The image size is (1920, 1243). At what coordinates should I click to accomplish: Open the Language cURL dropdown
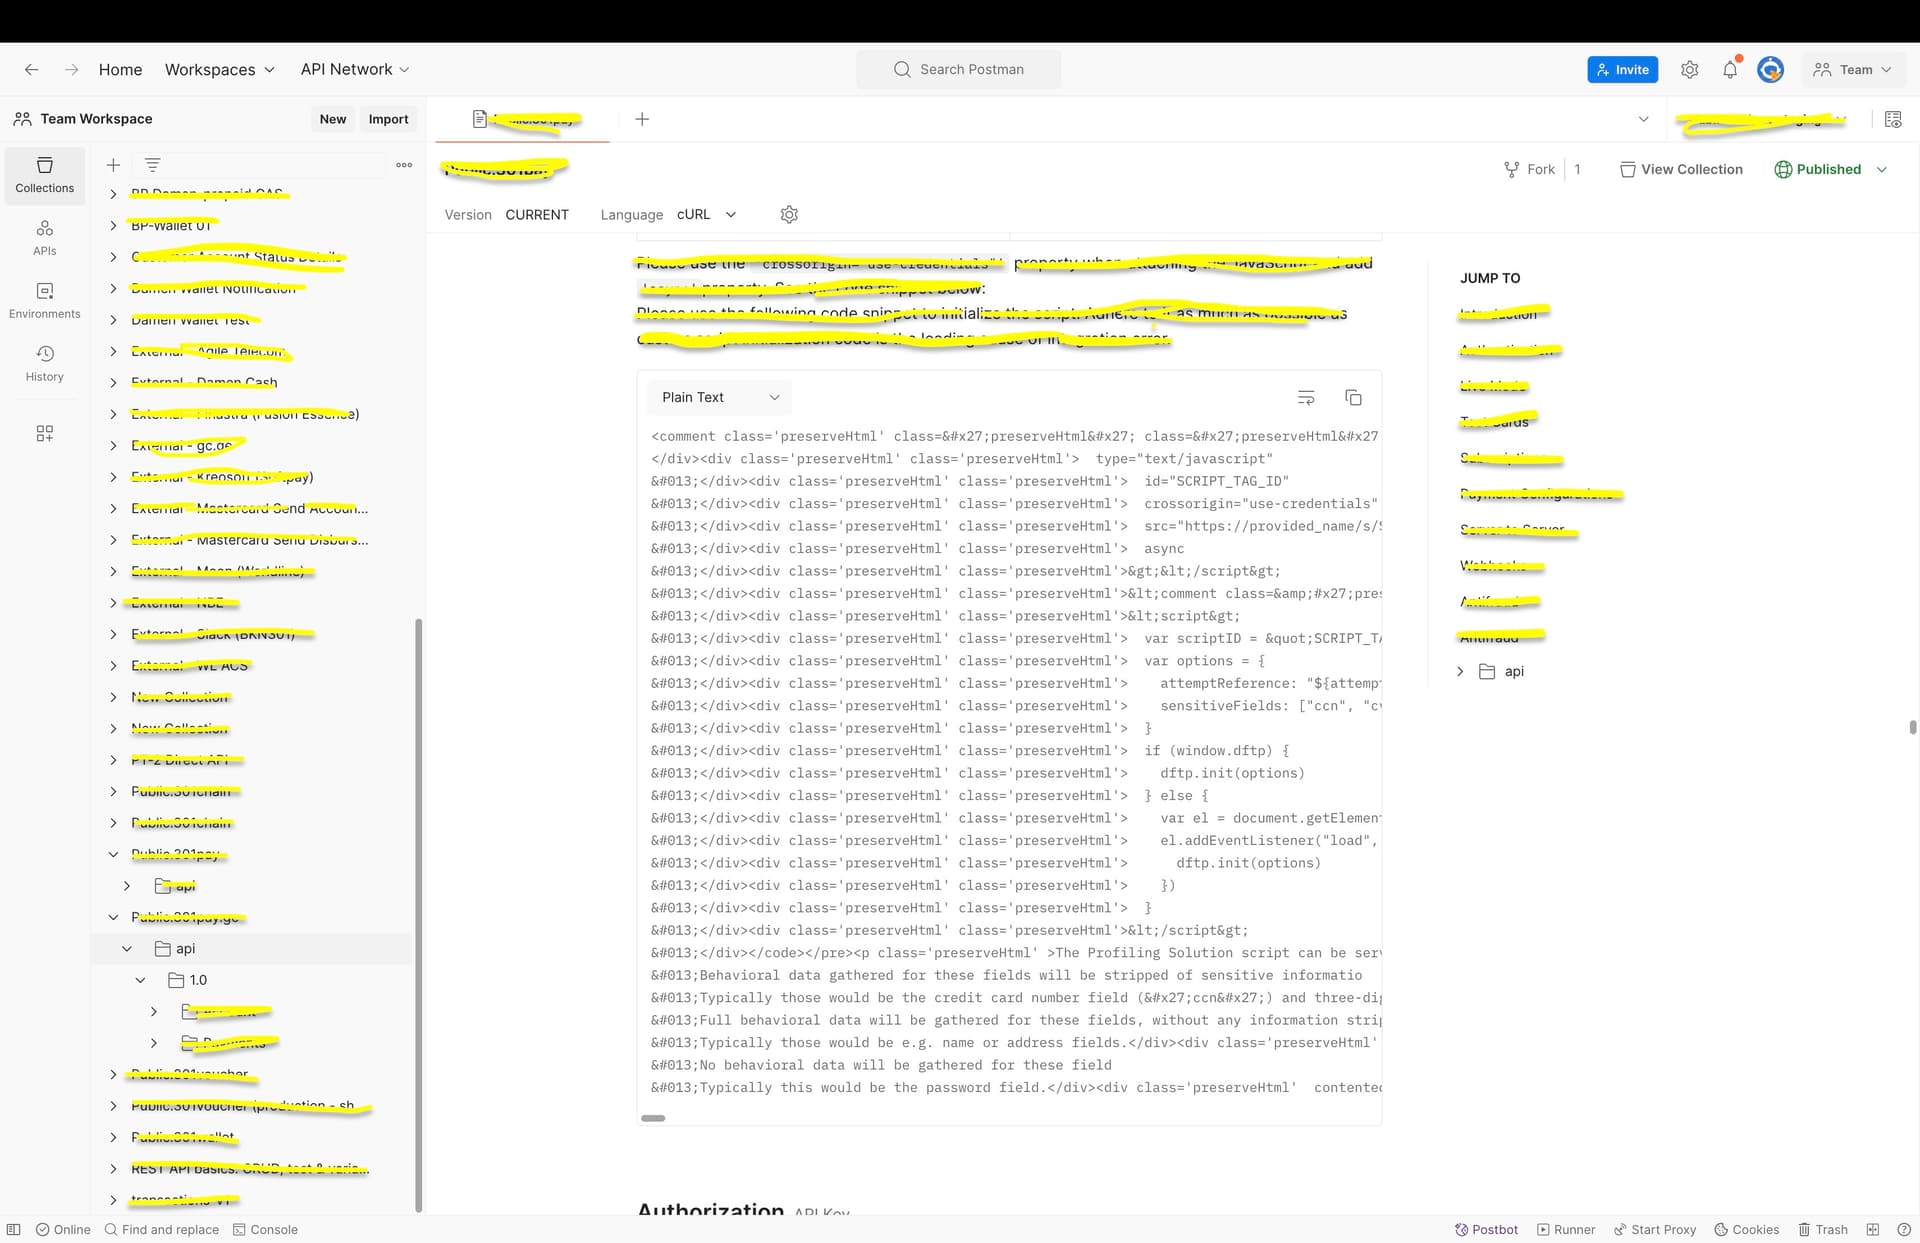(706, 214)
